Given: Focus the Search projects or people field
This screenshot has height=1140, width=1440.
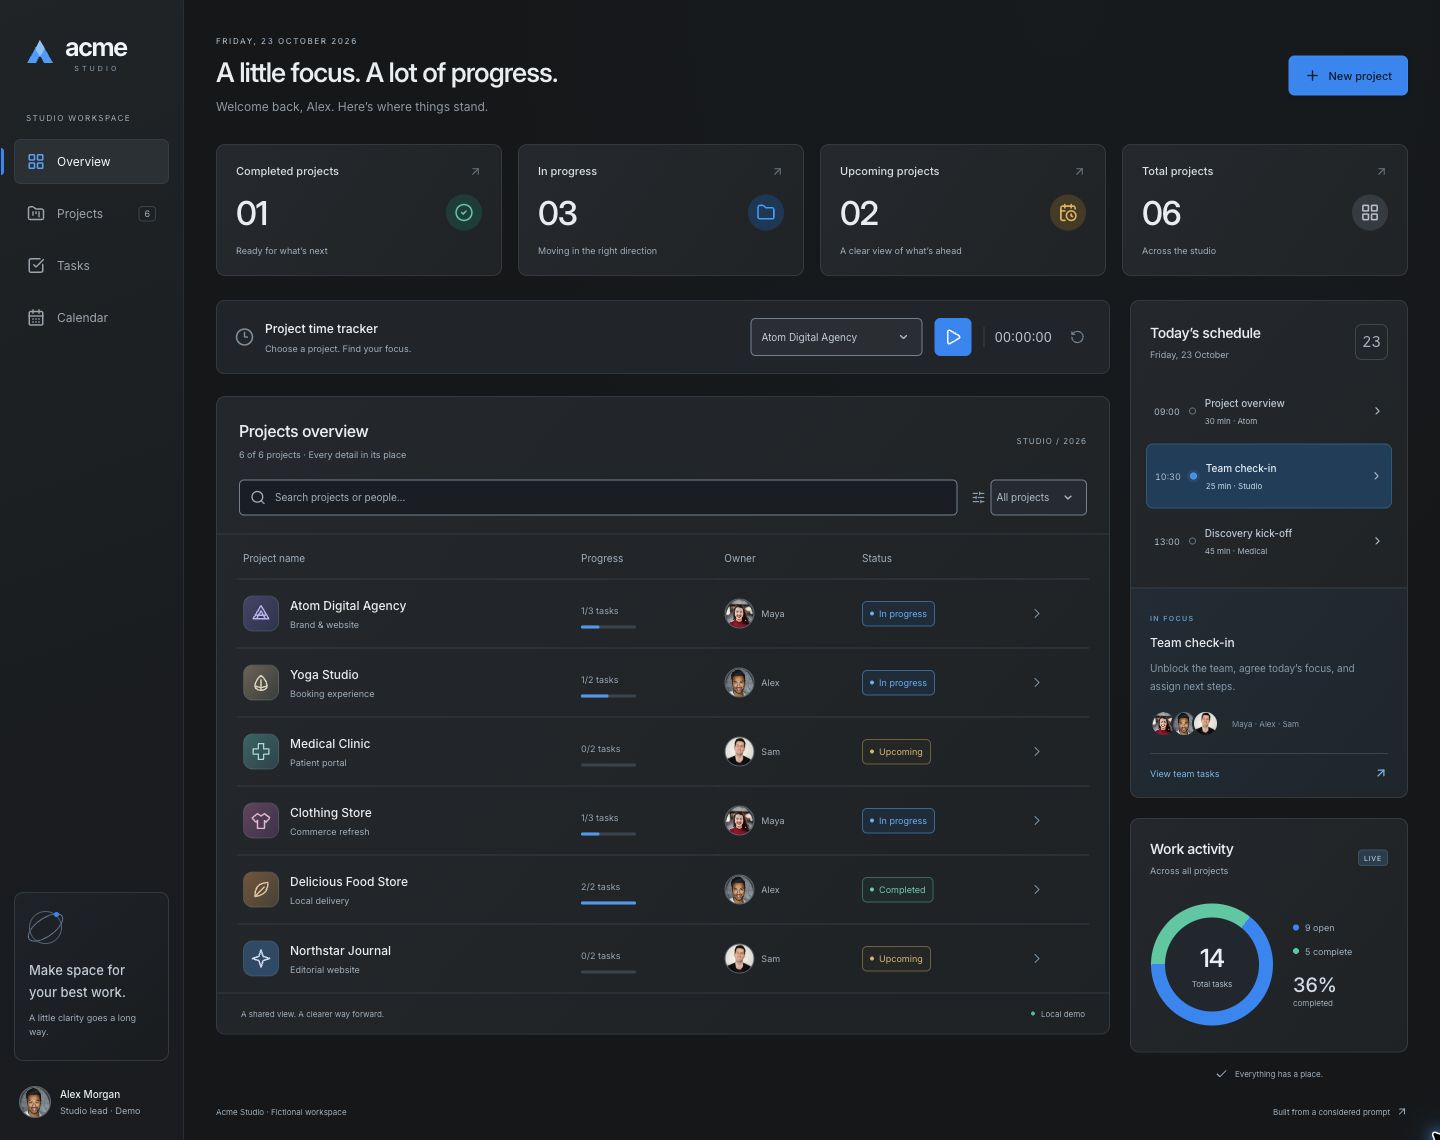Looking at the screenshot, I should [598, 497].
